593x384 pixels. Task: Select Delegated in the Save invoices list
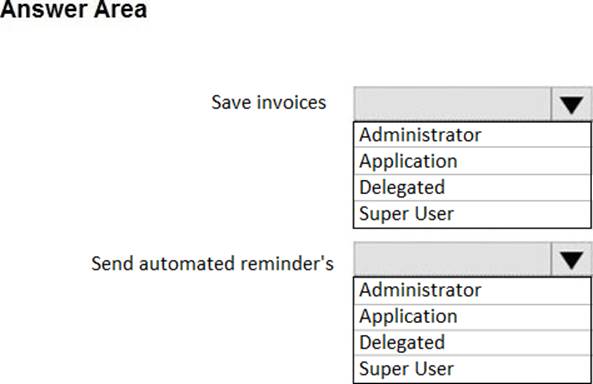pyautogui.click(x=472, y=187)
